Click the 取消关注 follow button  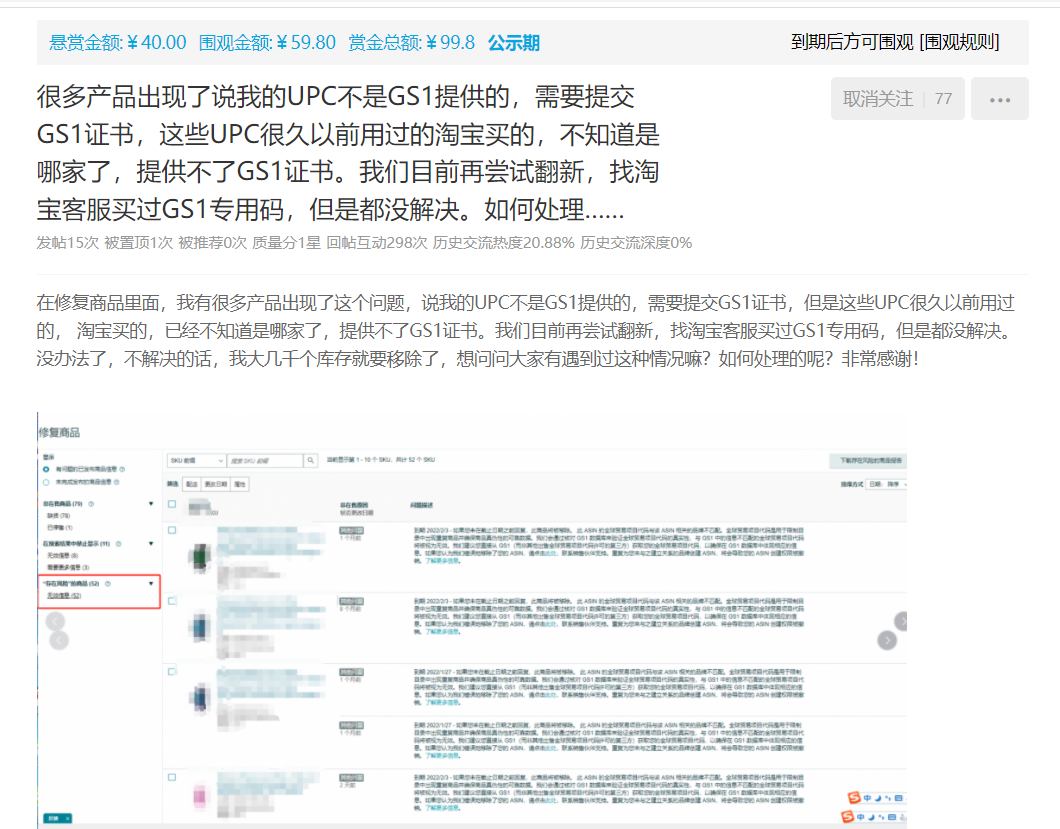[897, 99]
